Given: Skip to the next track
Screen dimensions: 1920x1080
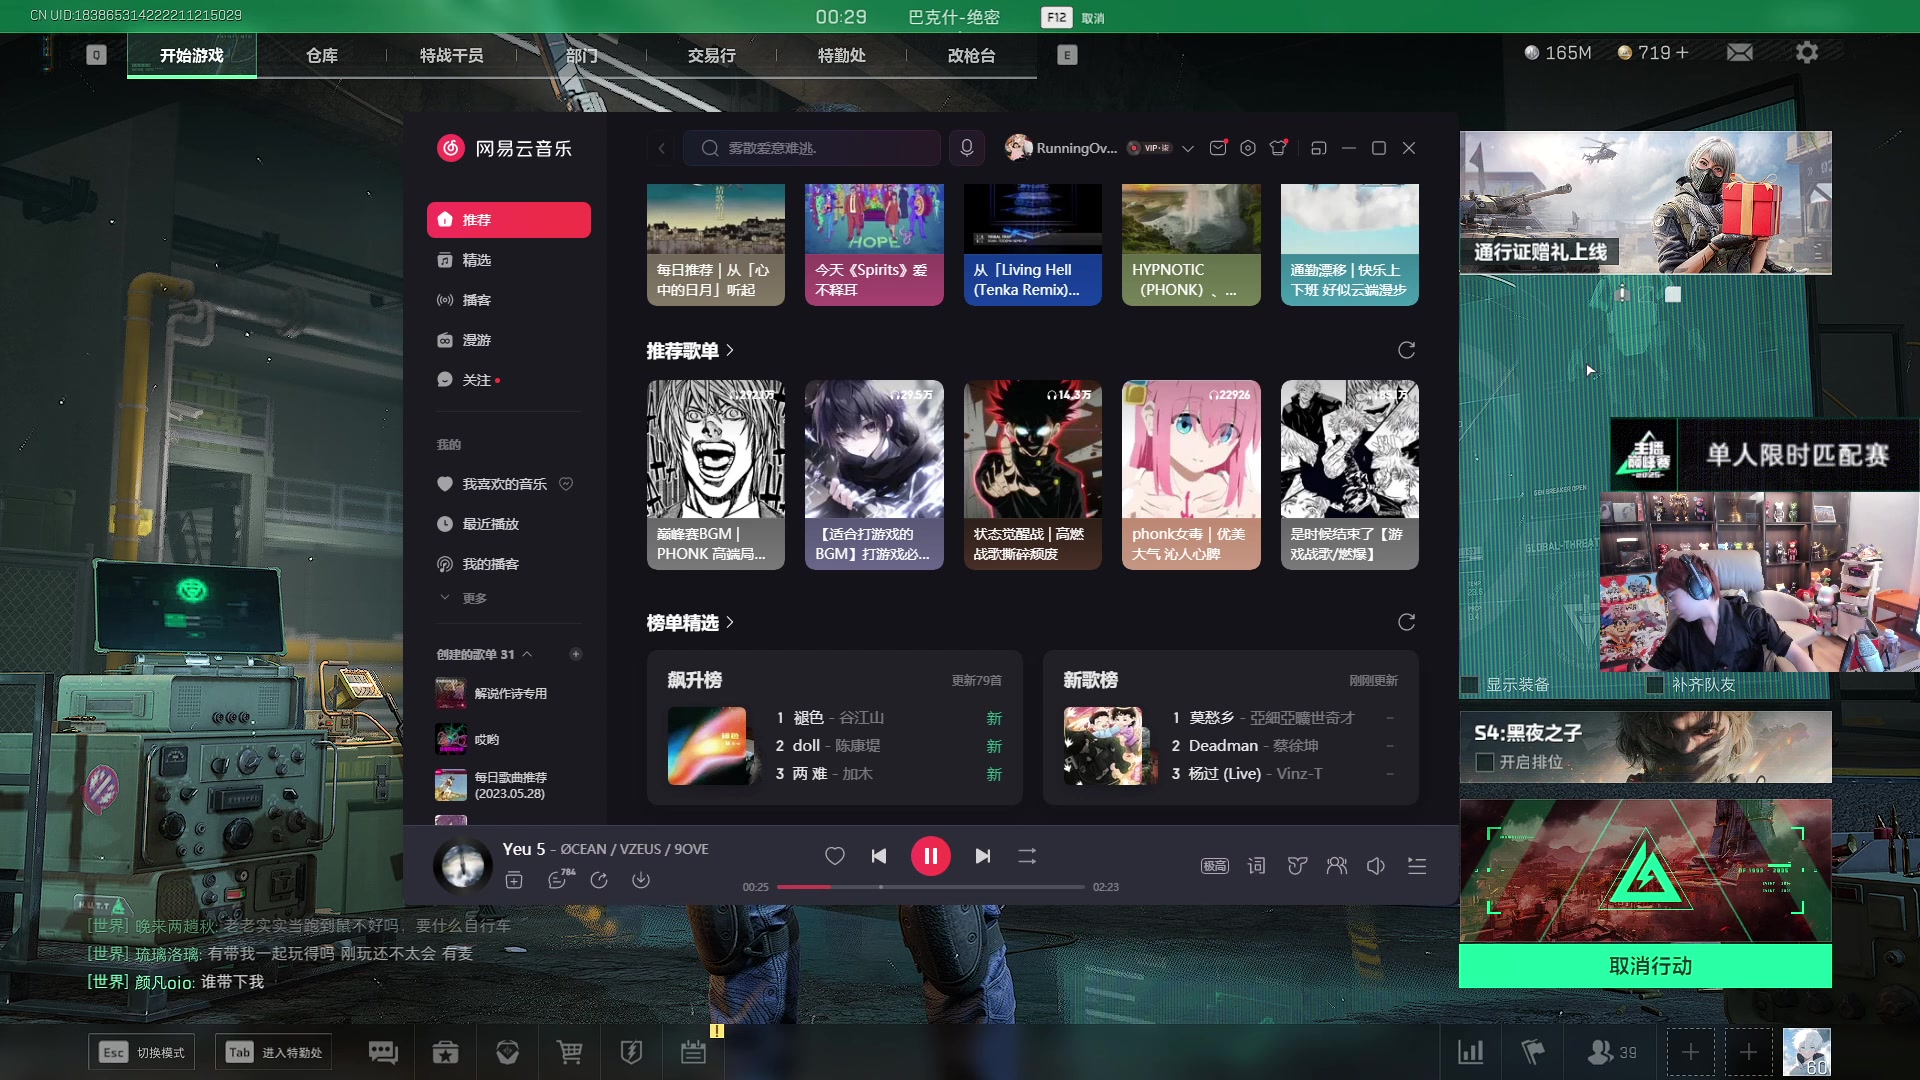Looking at the screenshot, I should [x=983, y=856].
